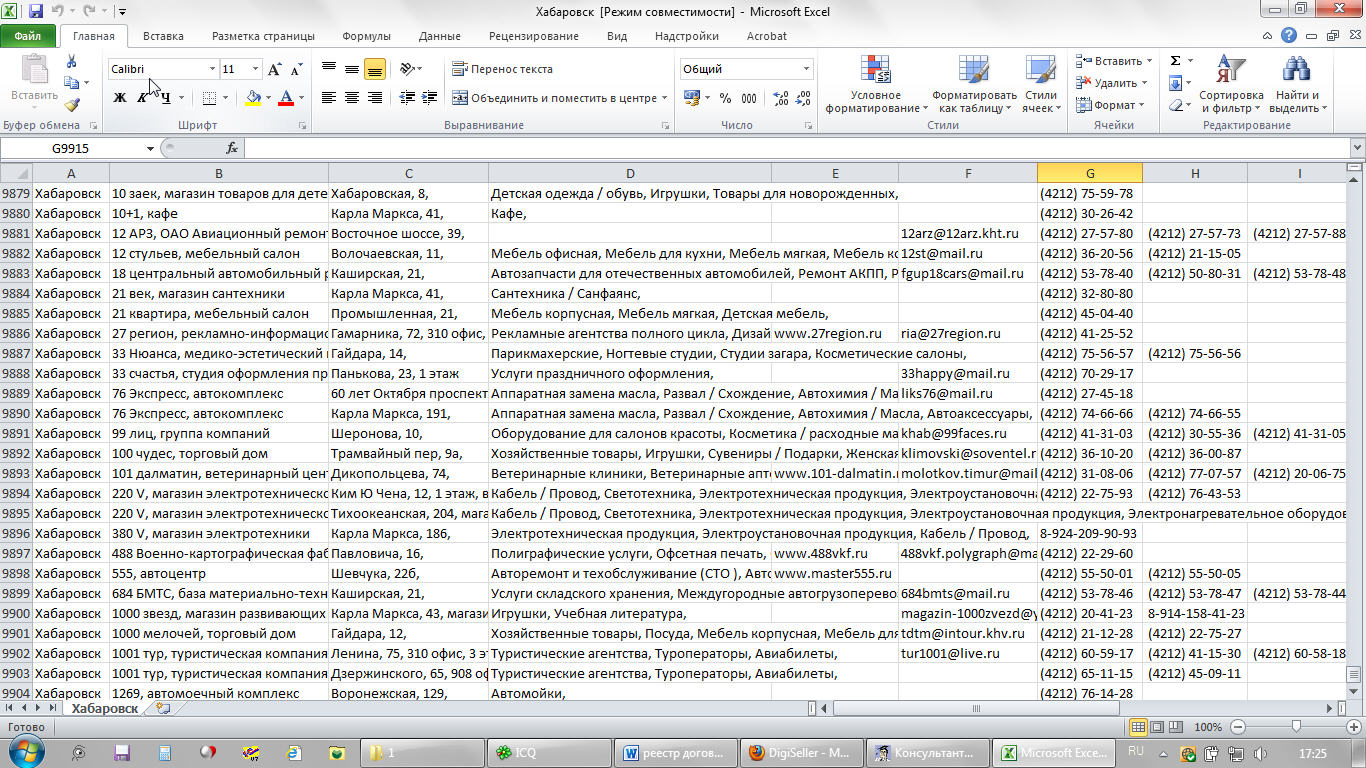This screenshot has height=768, width=1366.
Task: Toggle Перенос текста wrap text
Action: tap(503, 69)
